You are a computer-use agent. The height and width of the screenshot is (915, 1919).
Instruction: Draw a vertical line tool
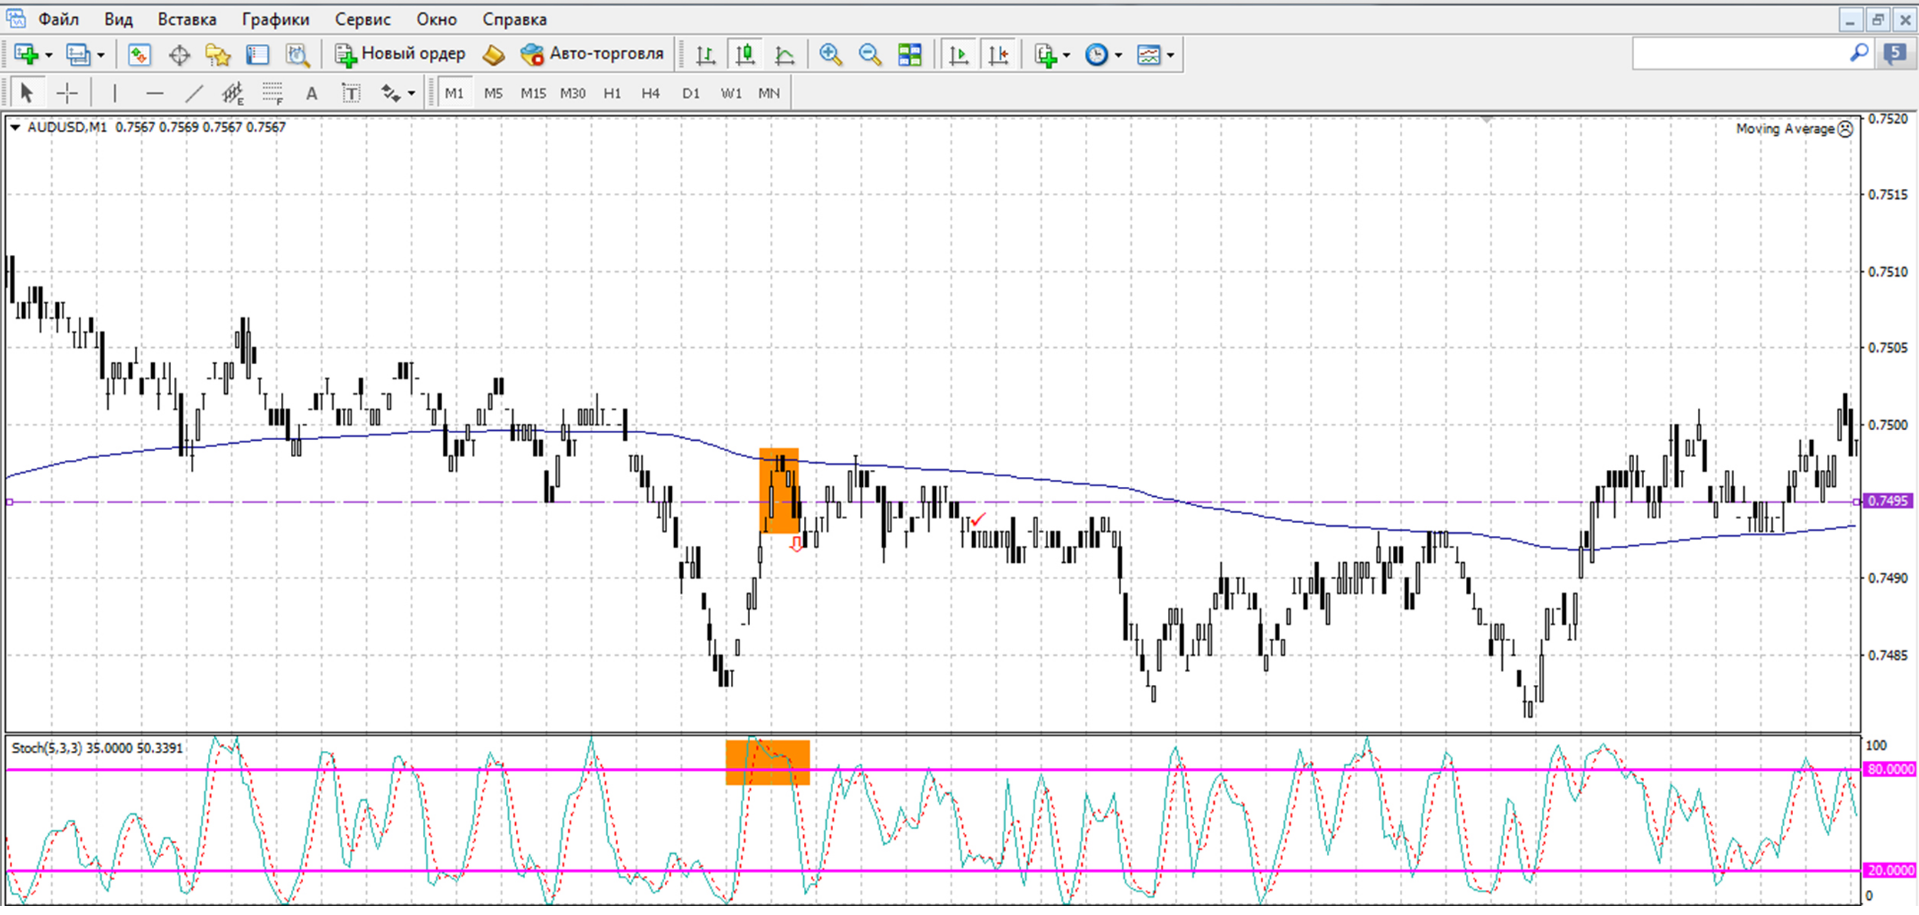click(115, 93)
